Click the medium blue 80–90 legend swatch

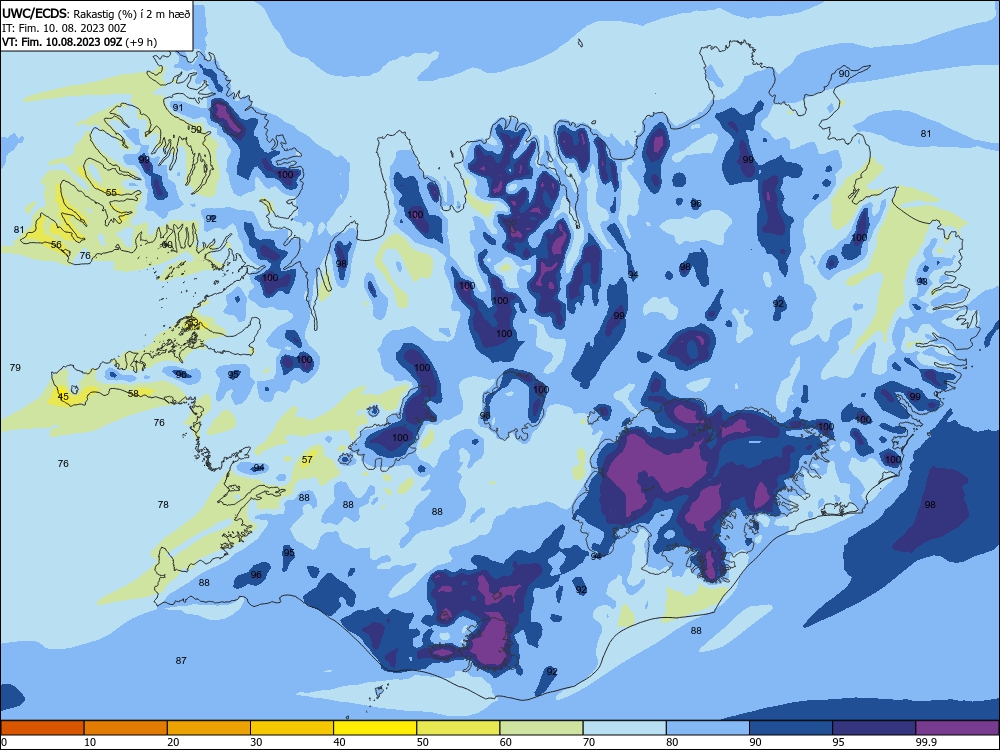pyautogui.click(x=707, y=728)
